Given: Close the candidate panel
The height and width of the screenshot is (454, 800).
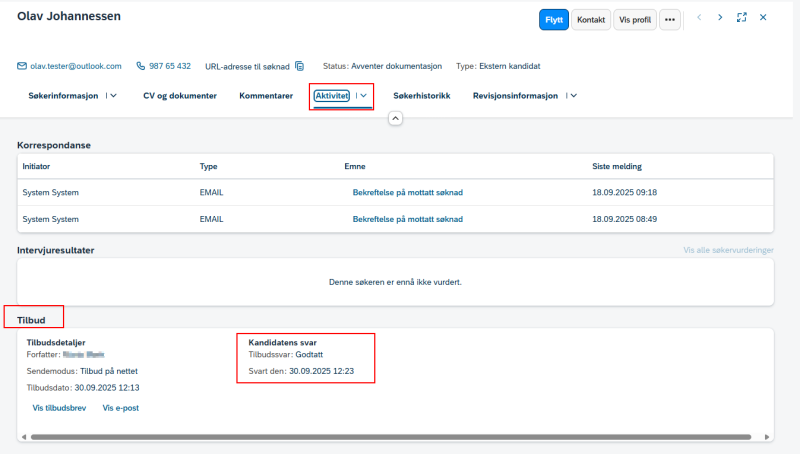Looking at the screenshot, I should tap(763, 17).
